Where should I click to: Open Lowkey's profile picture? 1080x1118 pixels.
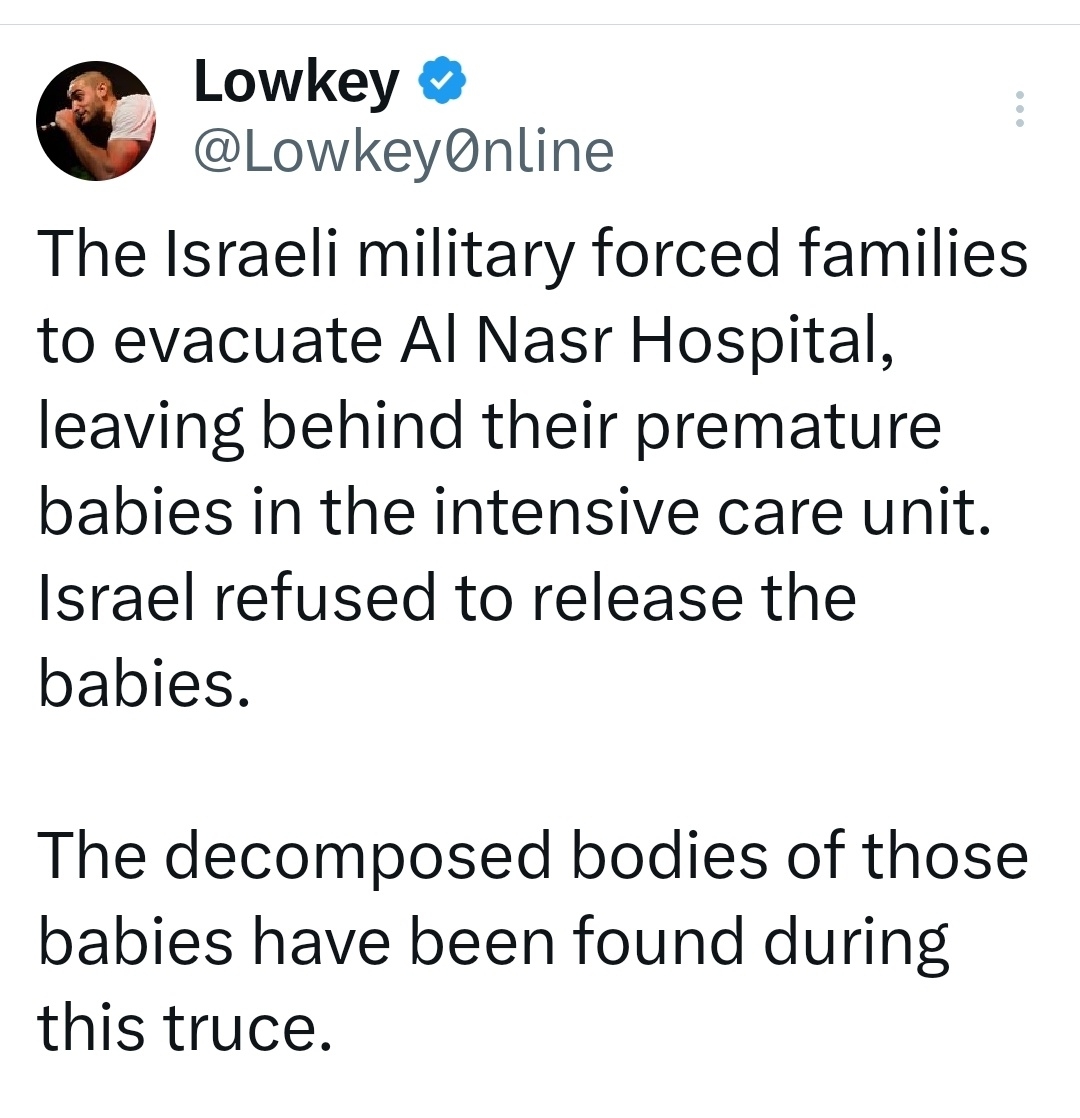[97, 122]
